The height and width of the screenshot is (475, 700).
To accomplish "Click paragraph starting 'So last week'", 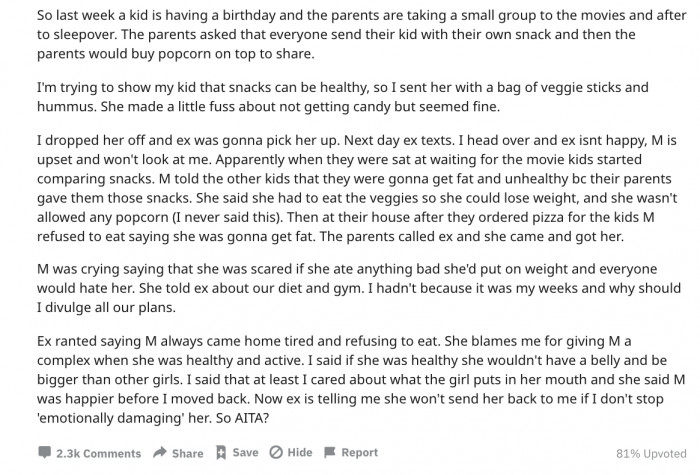I will point(362,34).
